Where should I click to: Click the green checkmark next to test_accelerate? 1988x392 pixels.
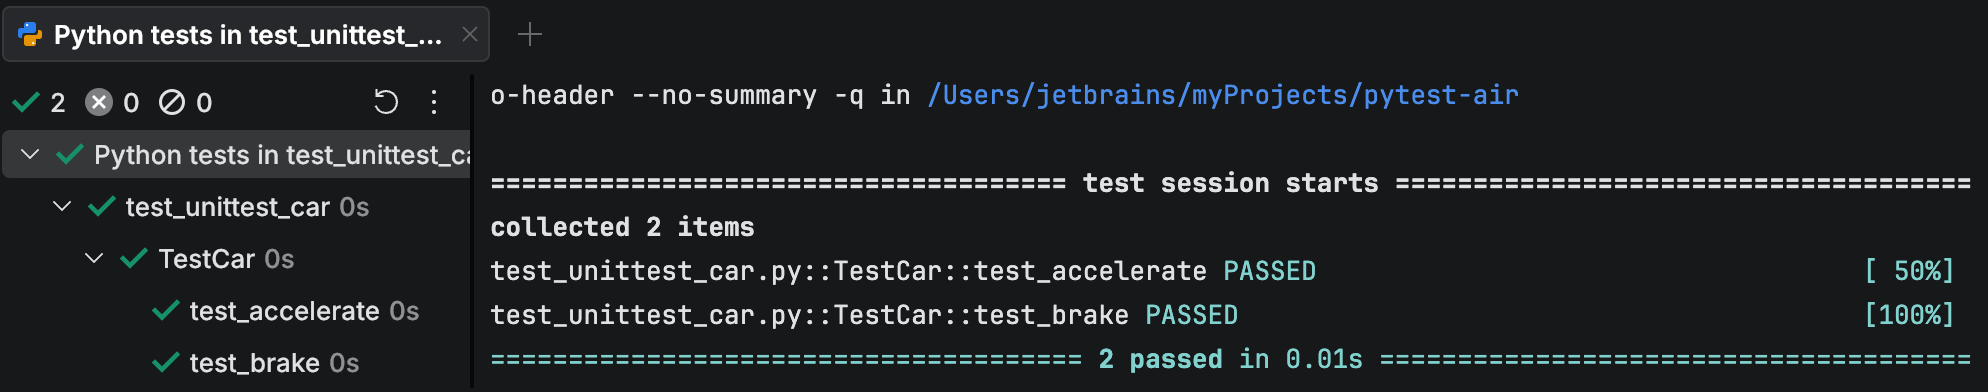[x=166, y=311]
